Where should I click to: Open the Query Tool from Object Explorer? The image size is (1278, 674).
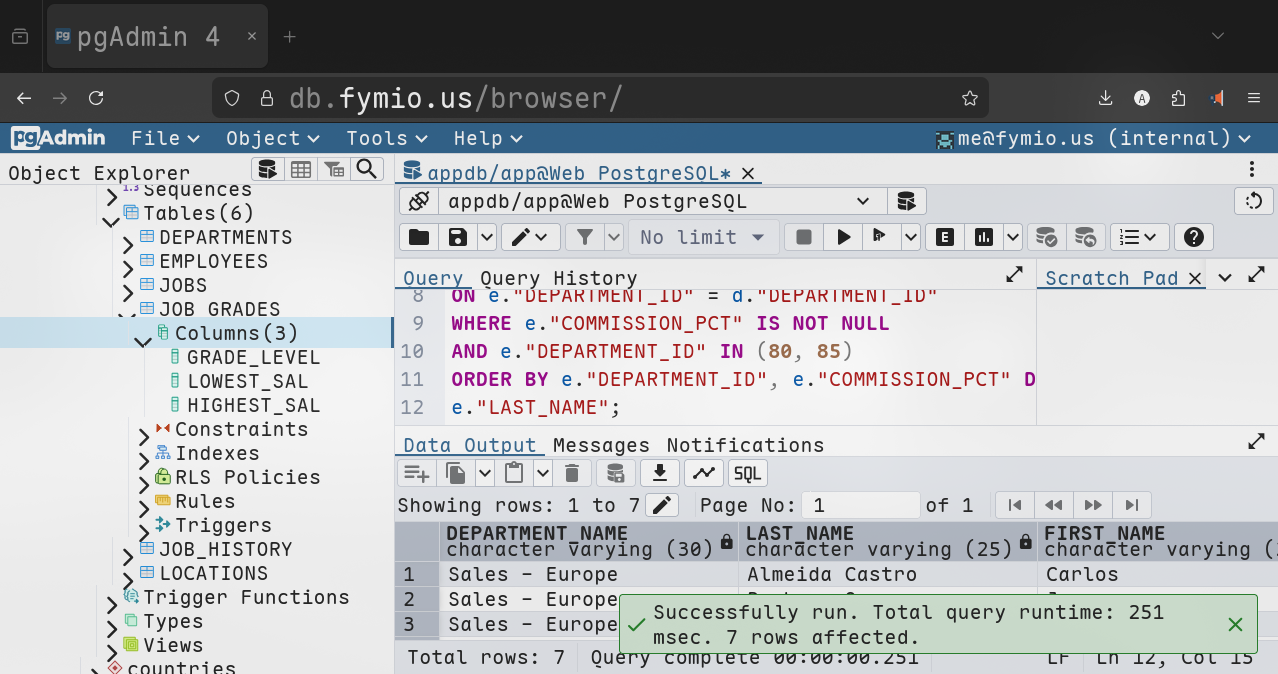coord(266,169)
